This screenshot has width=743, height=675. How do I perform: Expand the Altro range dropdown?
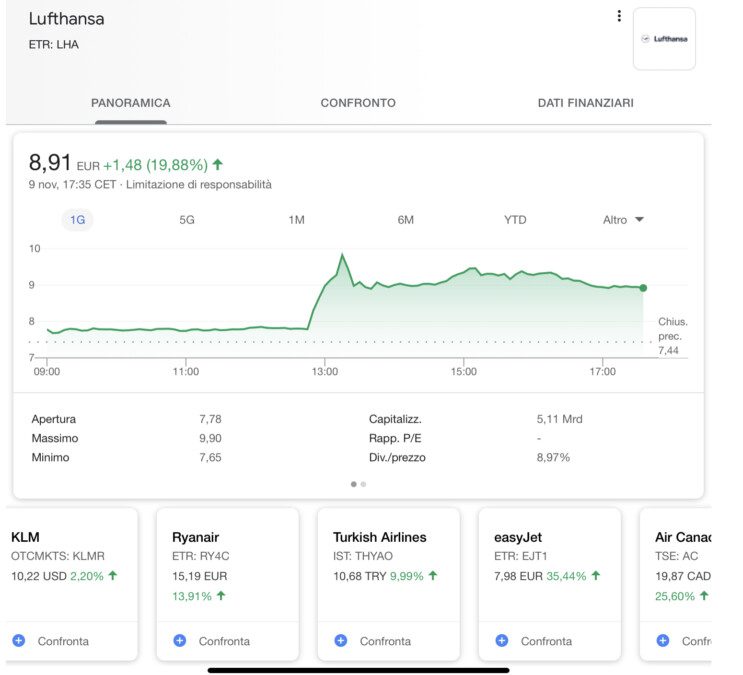click(x=623, y=220)
